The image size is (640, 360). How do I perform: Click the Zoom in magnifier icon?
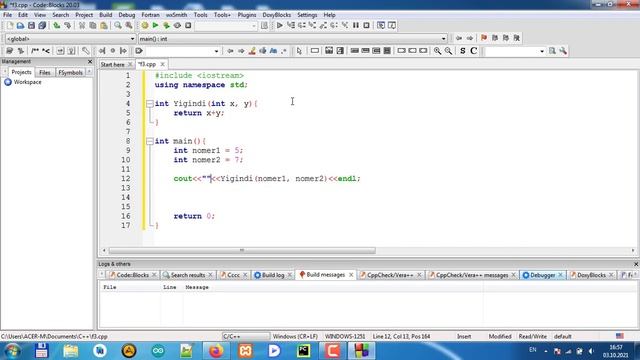point(438,51)
